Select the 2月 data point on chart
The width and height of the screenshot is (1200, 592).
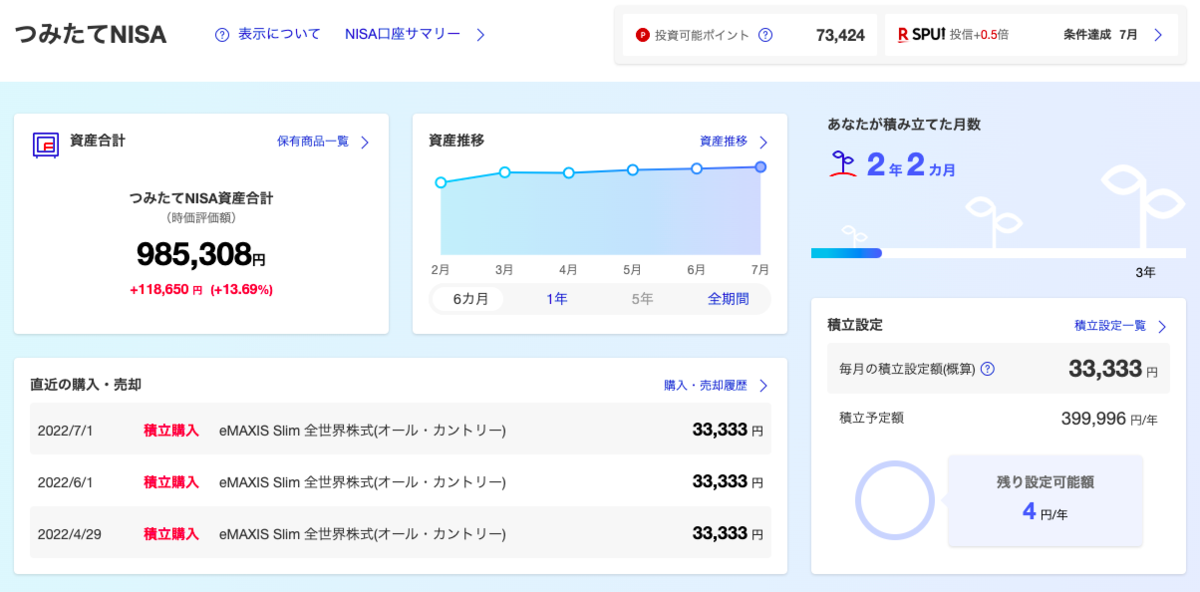pos(440,182)
